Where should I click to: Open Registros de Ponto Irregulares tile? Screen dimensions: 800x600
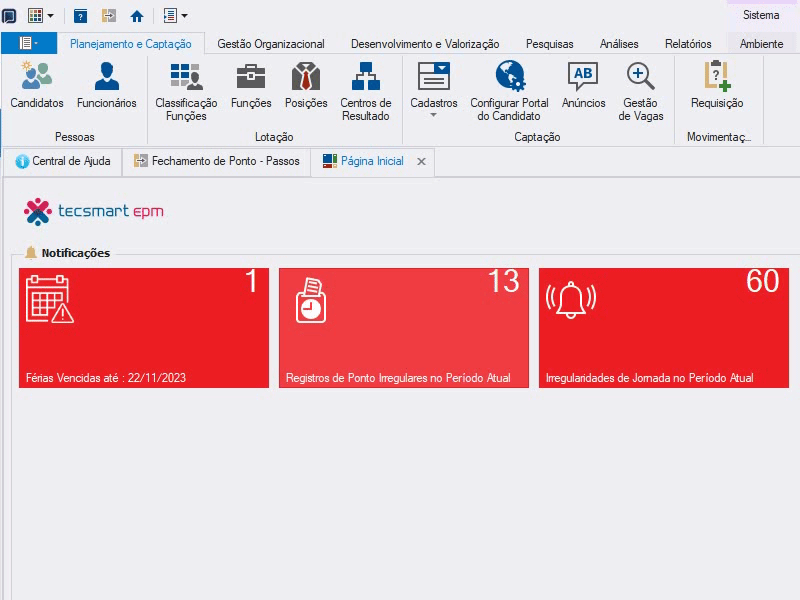pyautogui.click(x=404, y=328)
